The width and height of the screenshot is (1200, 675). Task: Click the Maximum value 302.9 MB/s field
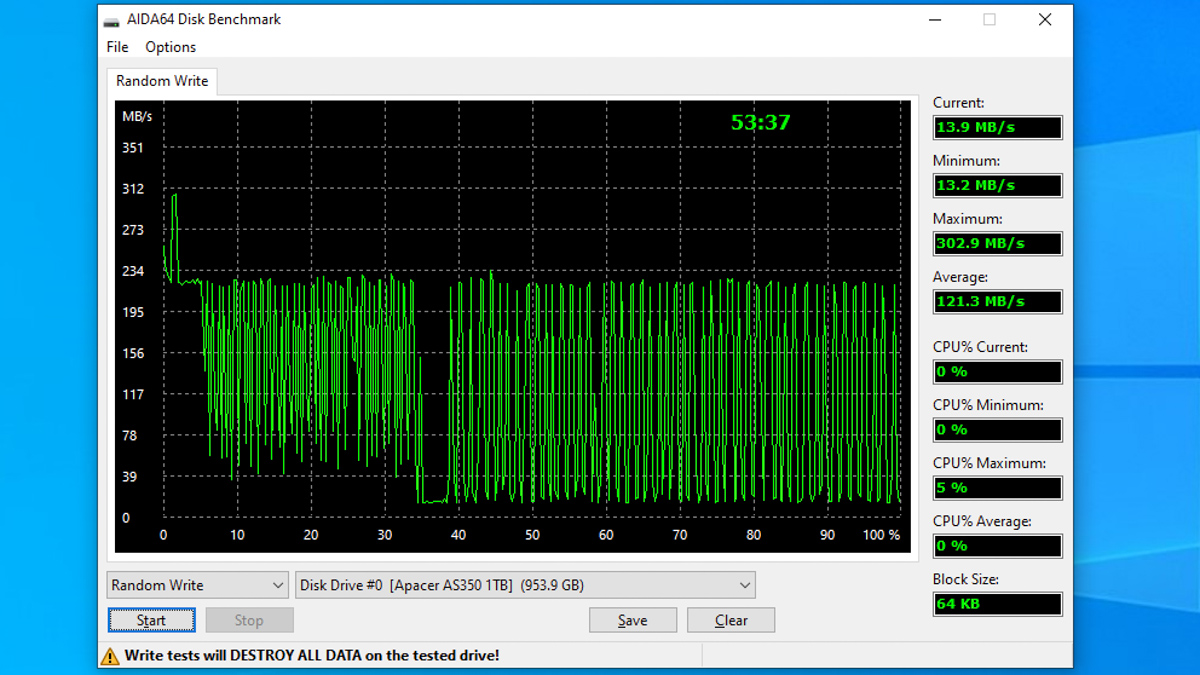[x=997, y=243]
